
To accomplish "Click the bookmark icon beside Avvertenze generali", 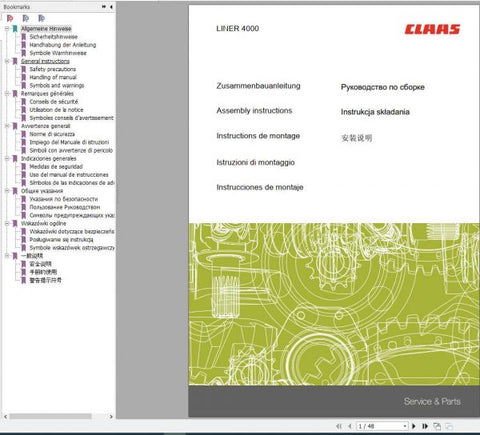I will (15, 126).
